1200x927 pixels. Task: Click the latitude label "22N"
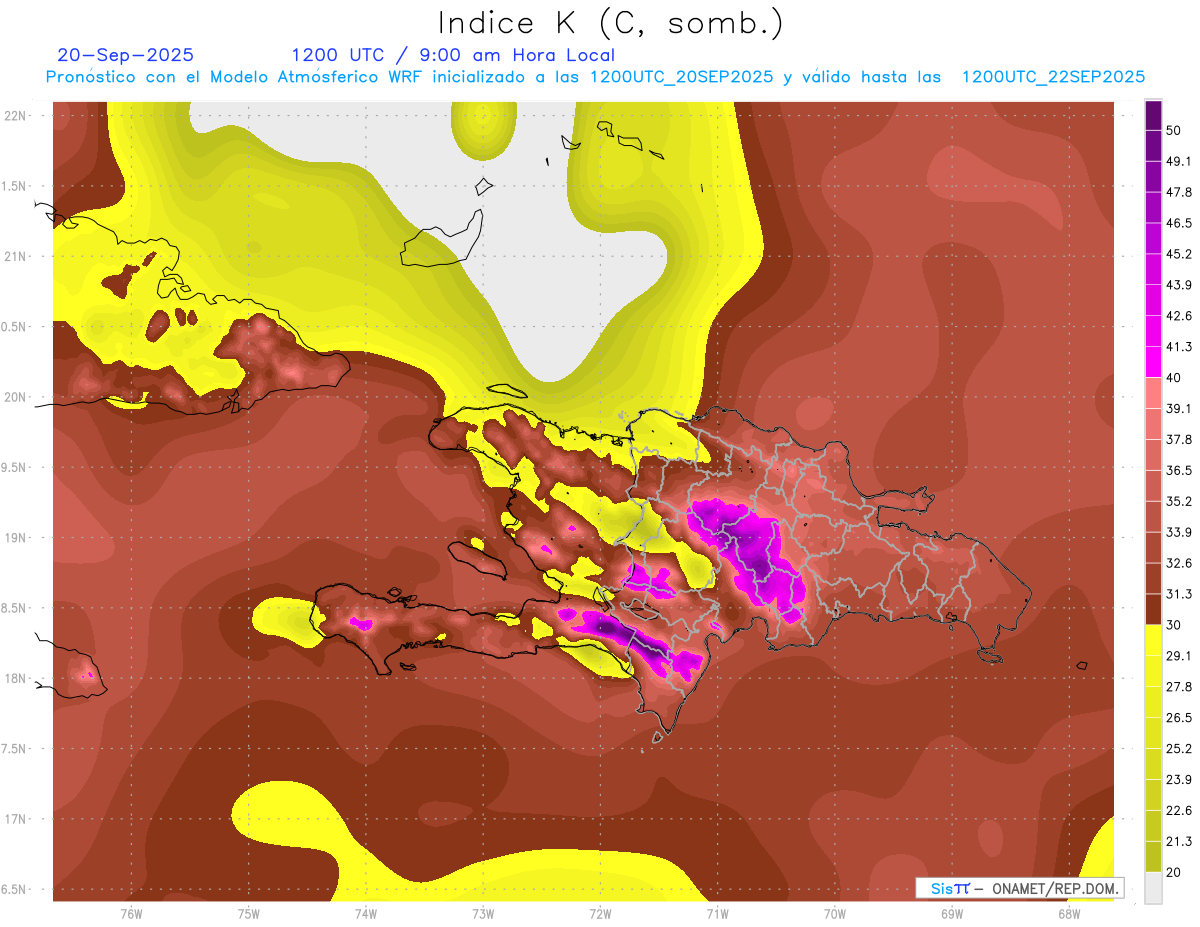(x=17, y=116)
